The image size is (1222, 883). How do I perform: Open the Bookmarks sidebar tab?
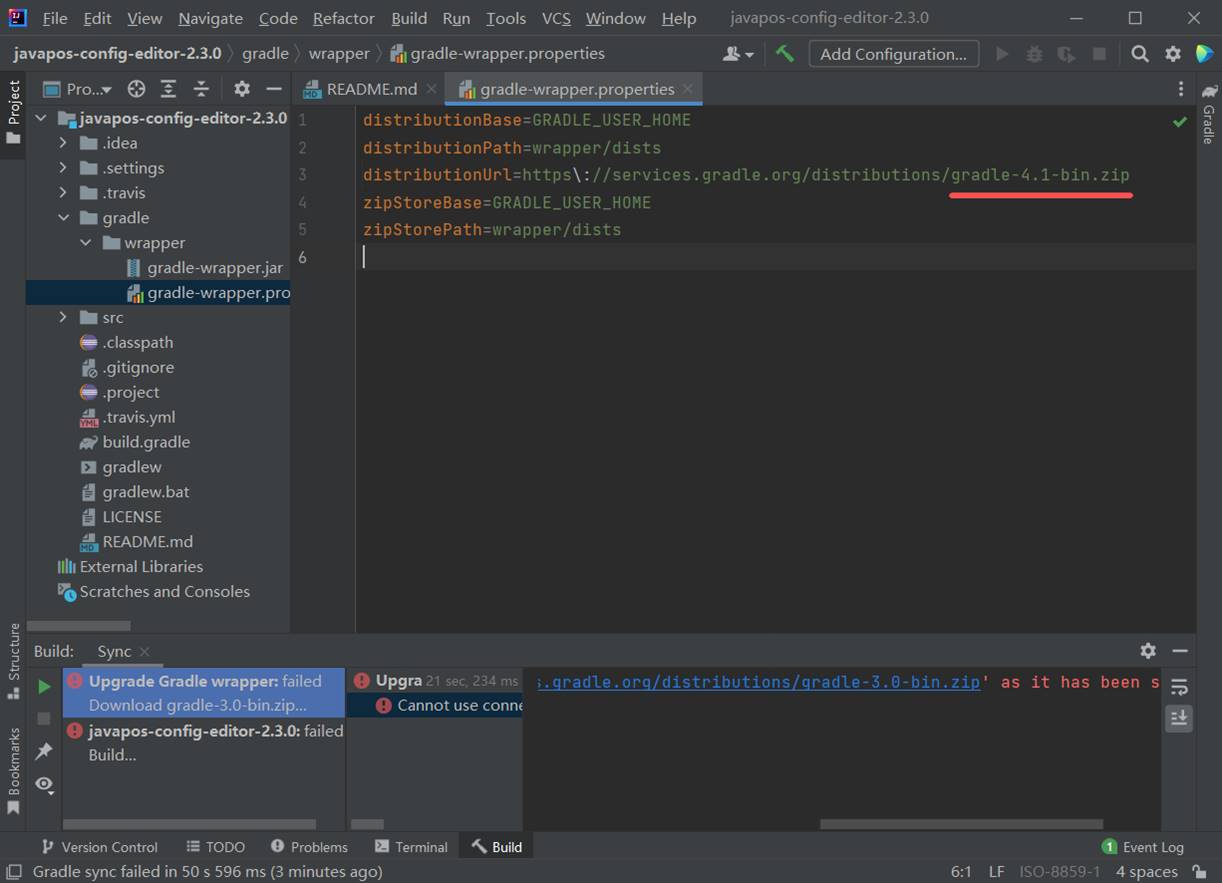tap(13, 771)
